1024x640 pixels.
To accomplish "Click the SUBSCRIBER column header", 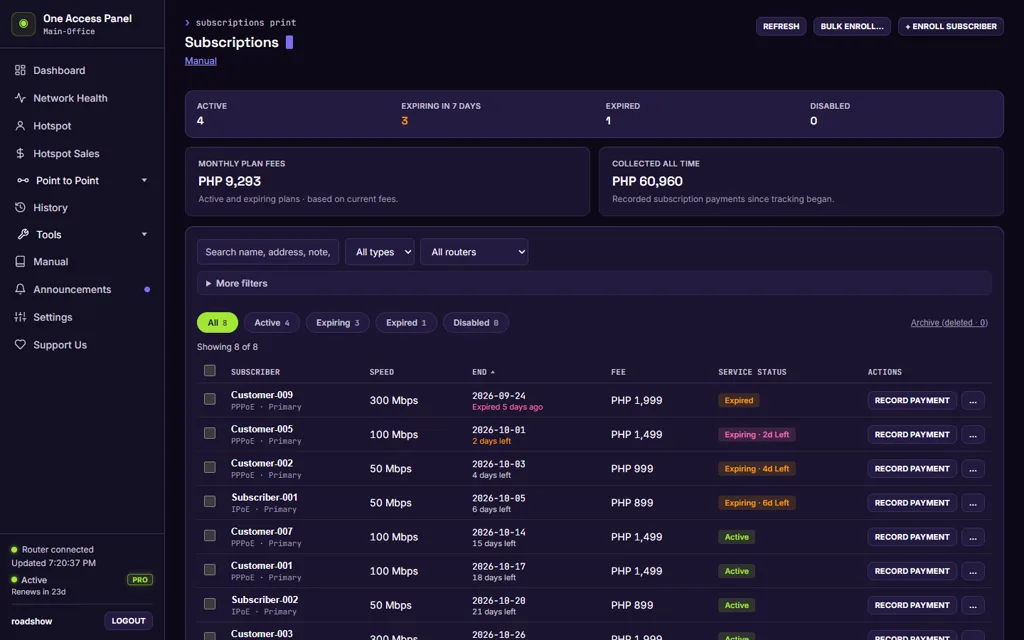I will (255, 372).
